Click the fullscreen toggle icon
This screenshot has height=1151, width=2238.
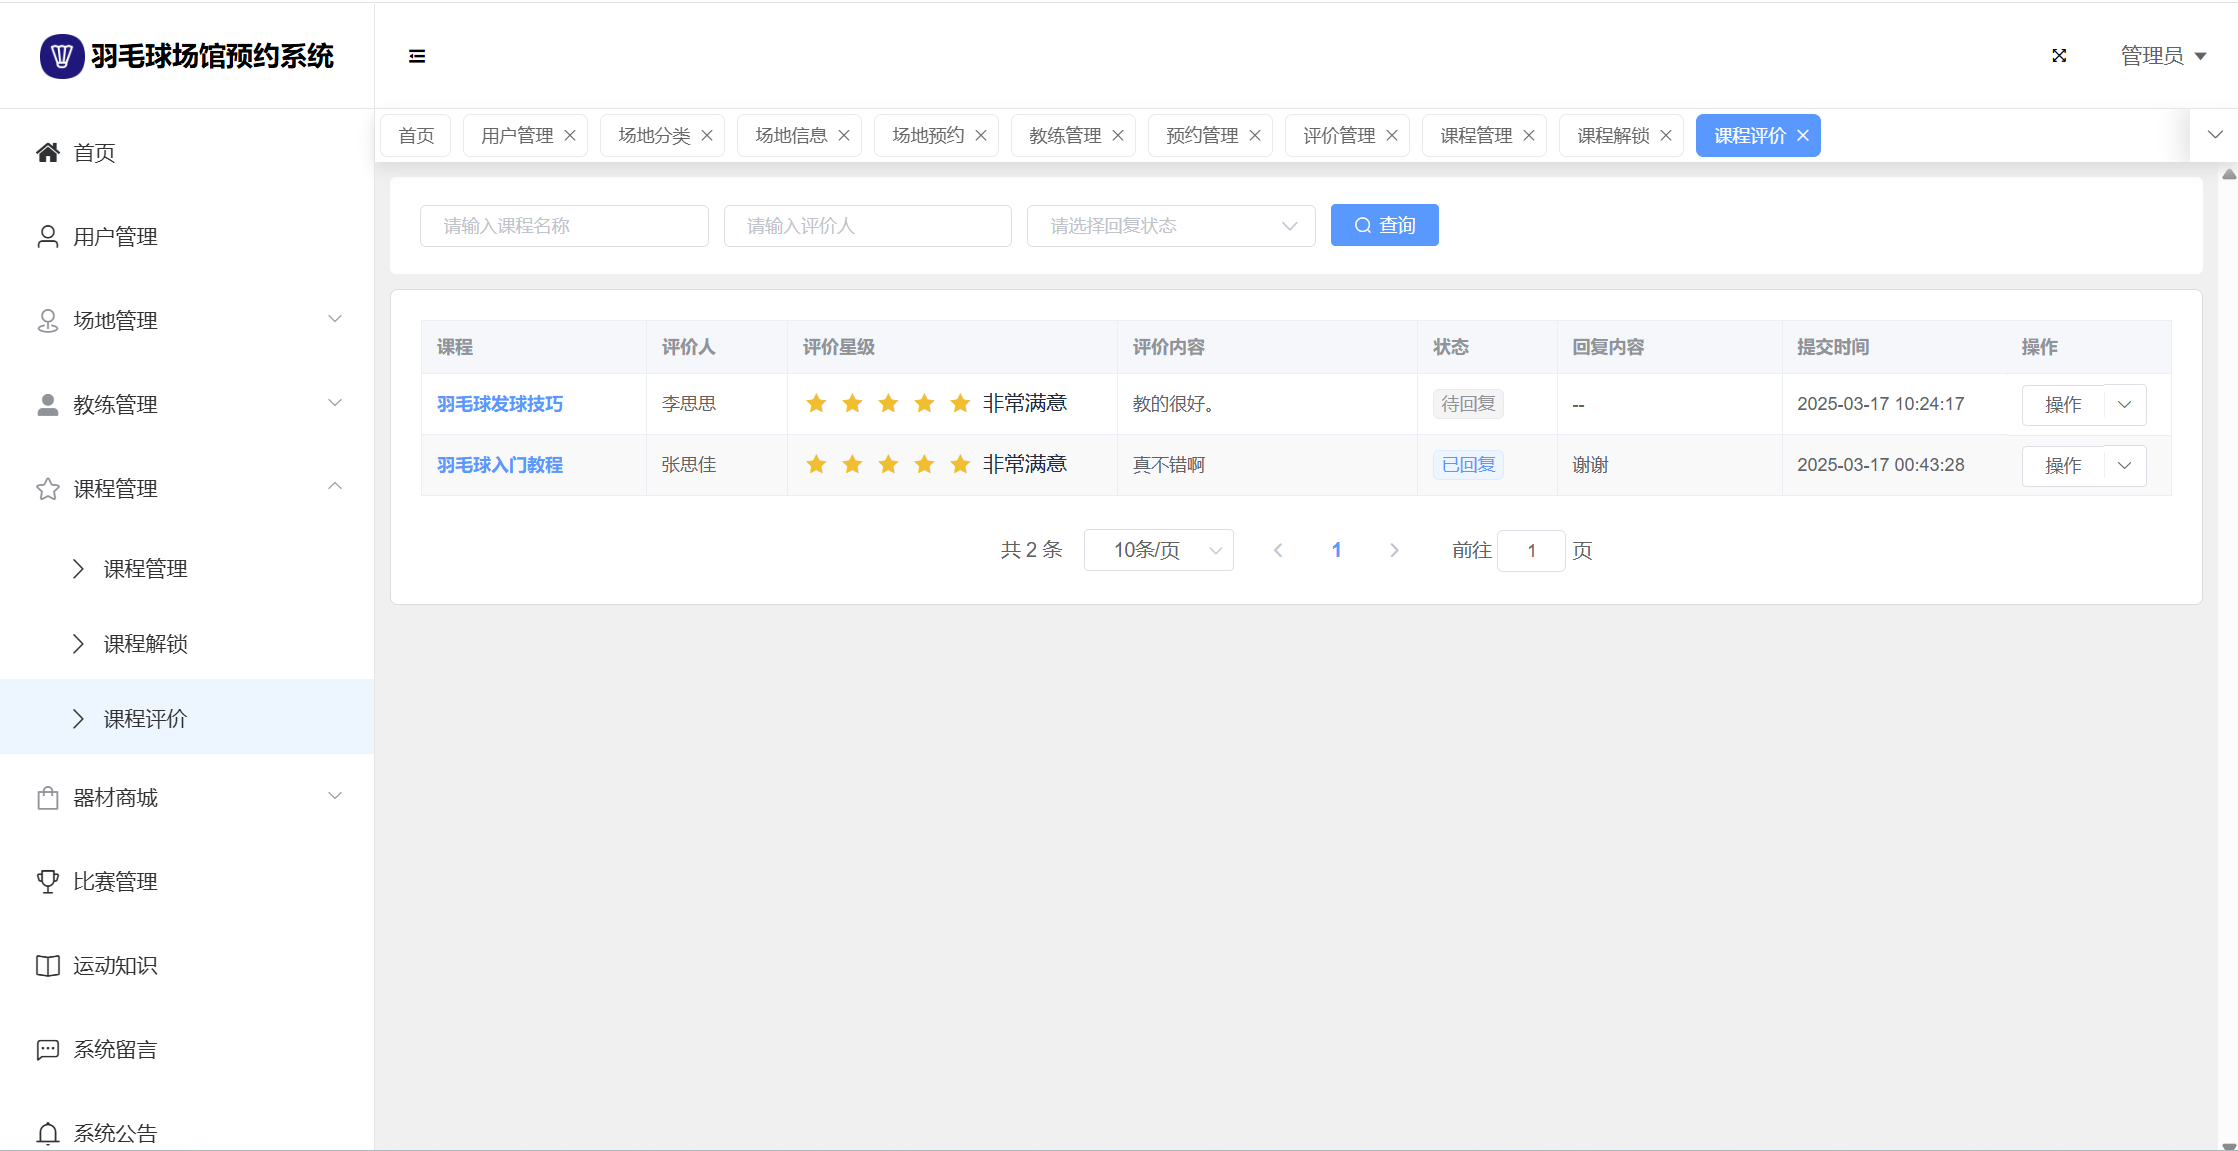click(x=2059, y=56)
